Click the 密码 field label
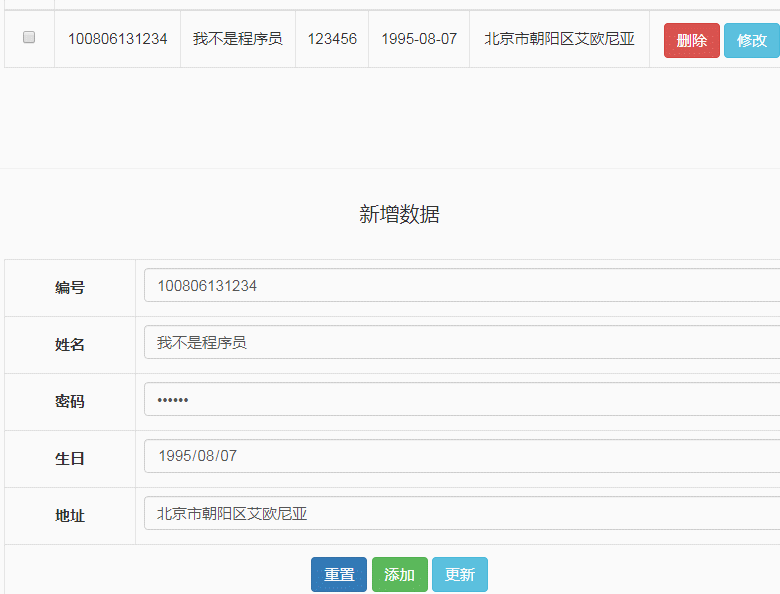This screenshot has width=780, height=594. 70,401
